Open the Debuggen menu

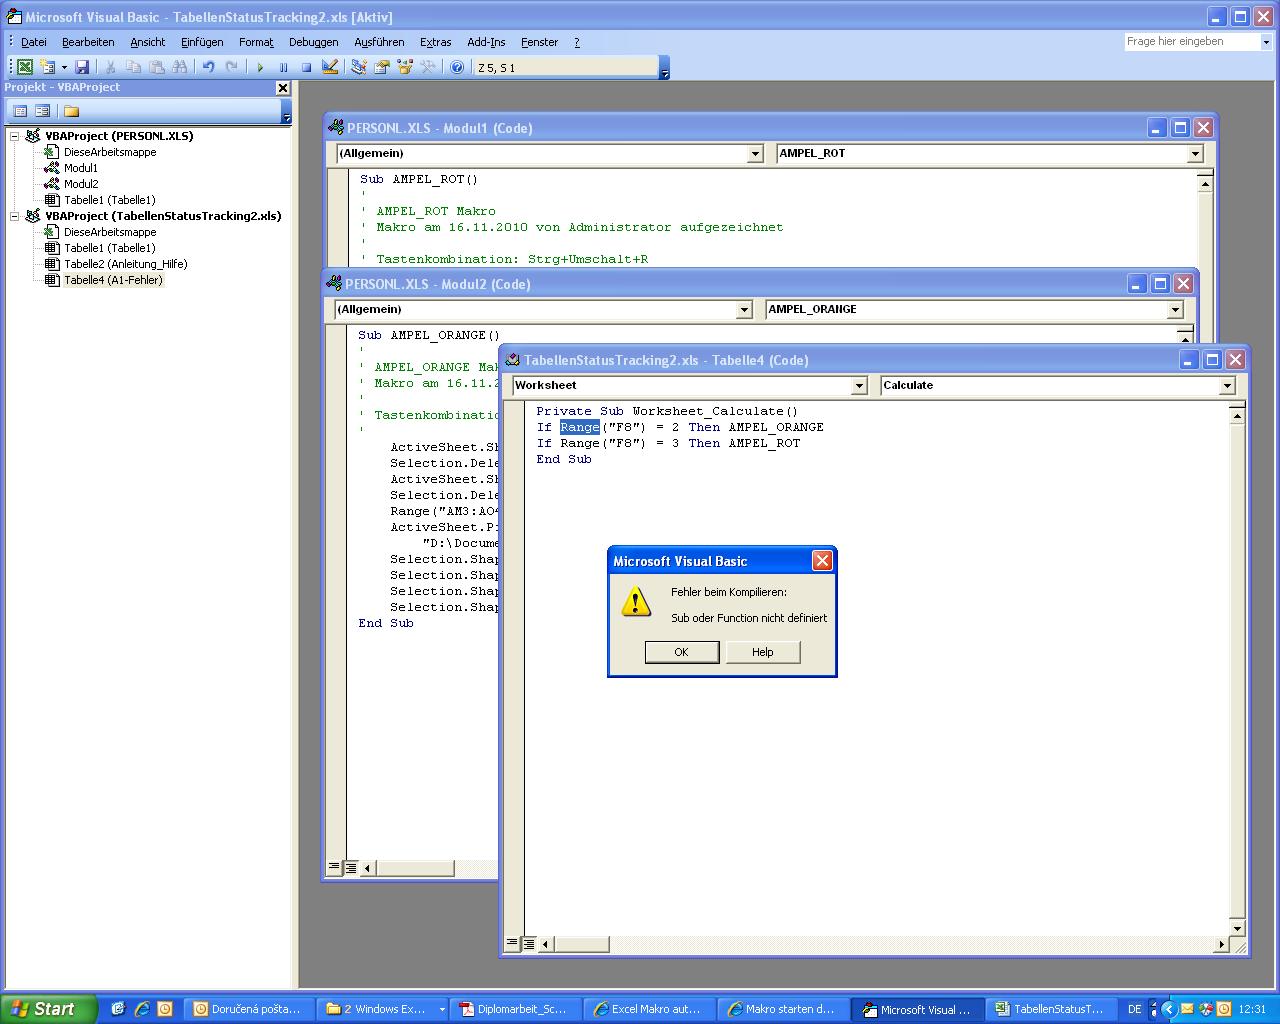[314, 42]
